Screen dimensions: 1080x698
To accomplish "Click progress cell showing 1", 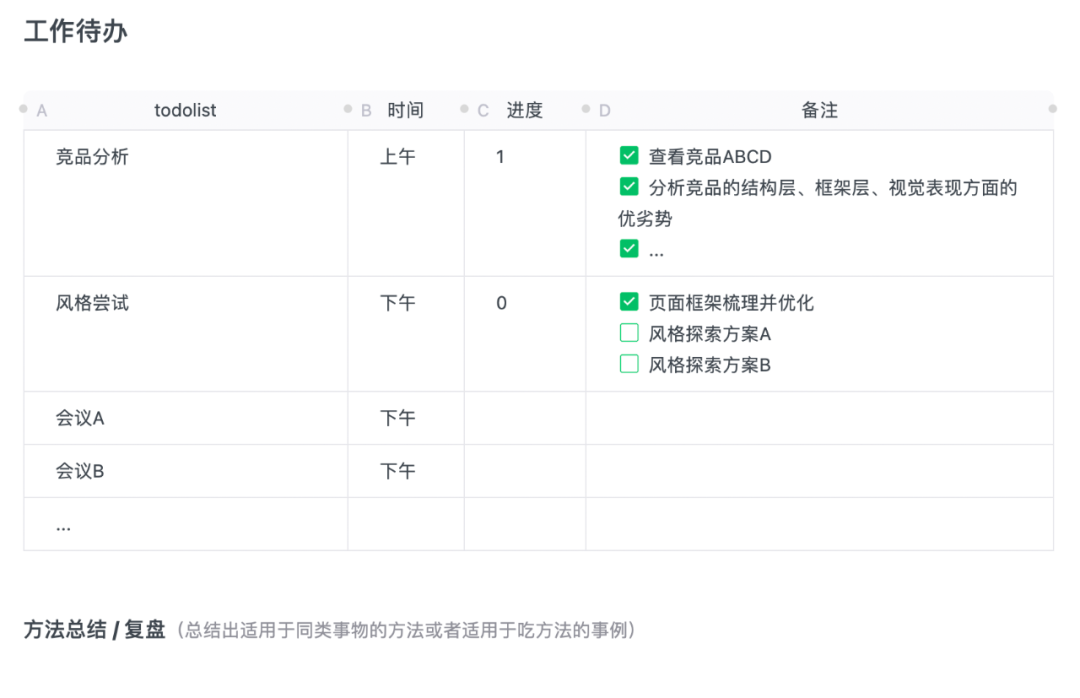I will 501,157.
